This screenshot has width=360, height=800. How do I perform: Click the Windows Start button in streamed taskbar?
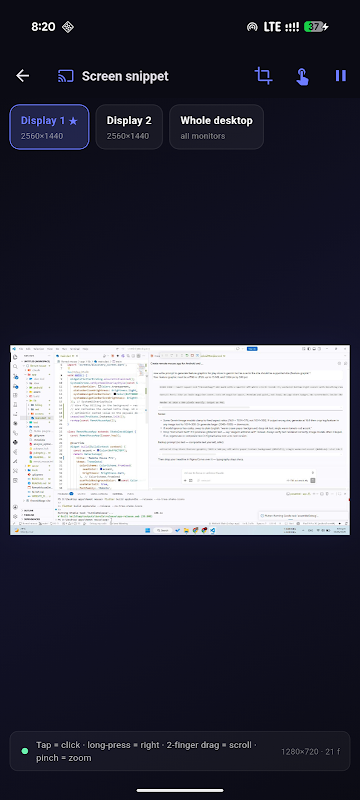coord(147,531)
